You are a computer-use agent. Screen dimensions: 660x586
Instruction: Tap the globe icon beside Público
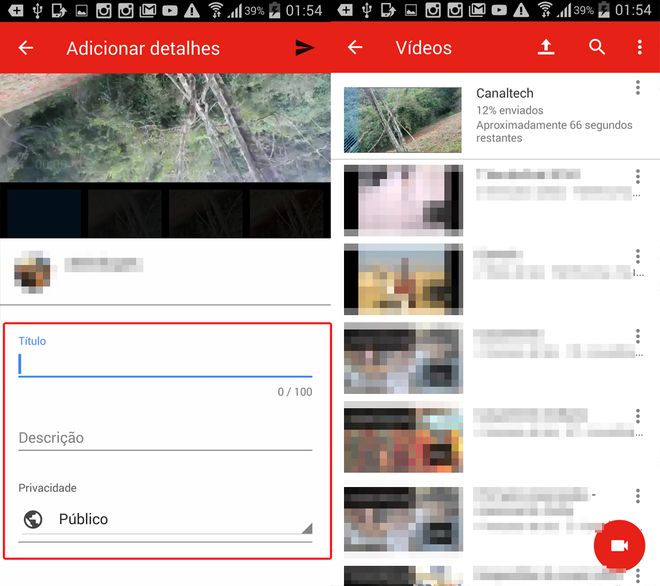pyautogui.click(x=33, y=519)
